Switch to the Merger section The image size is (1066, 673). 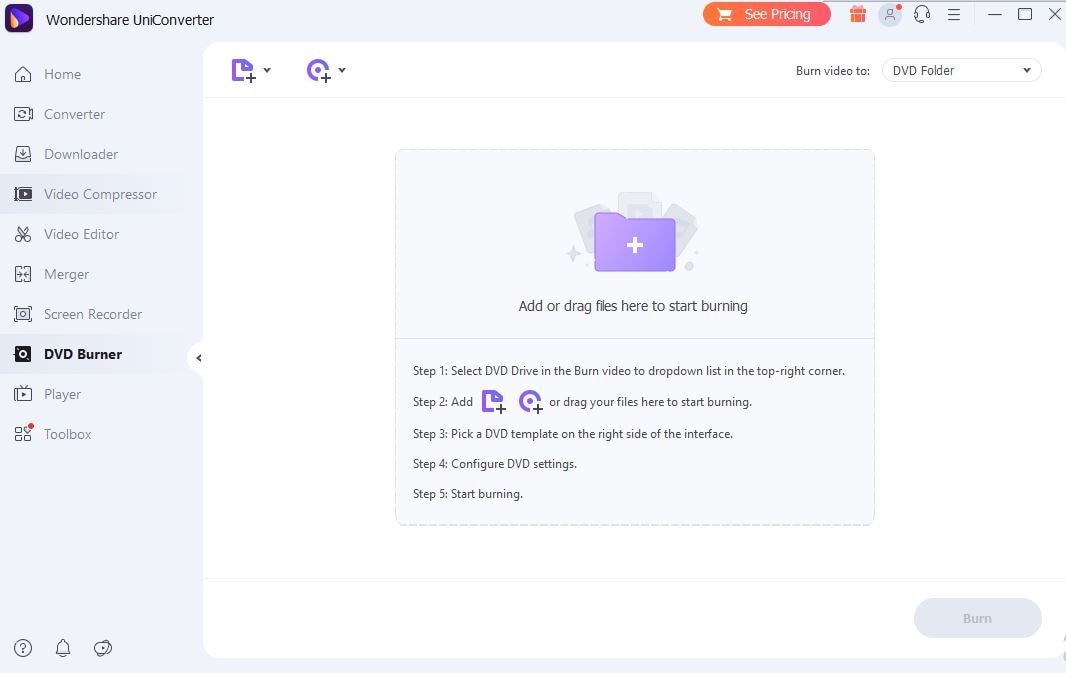[67, 275]
